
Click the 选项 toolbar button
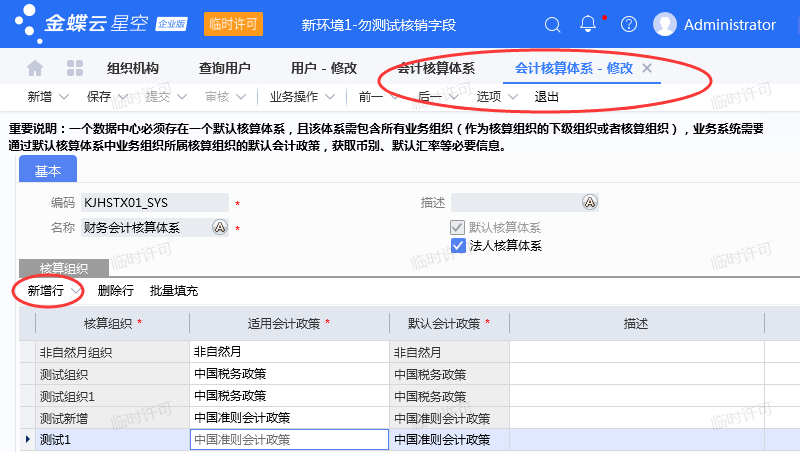(489, 96)
